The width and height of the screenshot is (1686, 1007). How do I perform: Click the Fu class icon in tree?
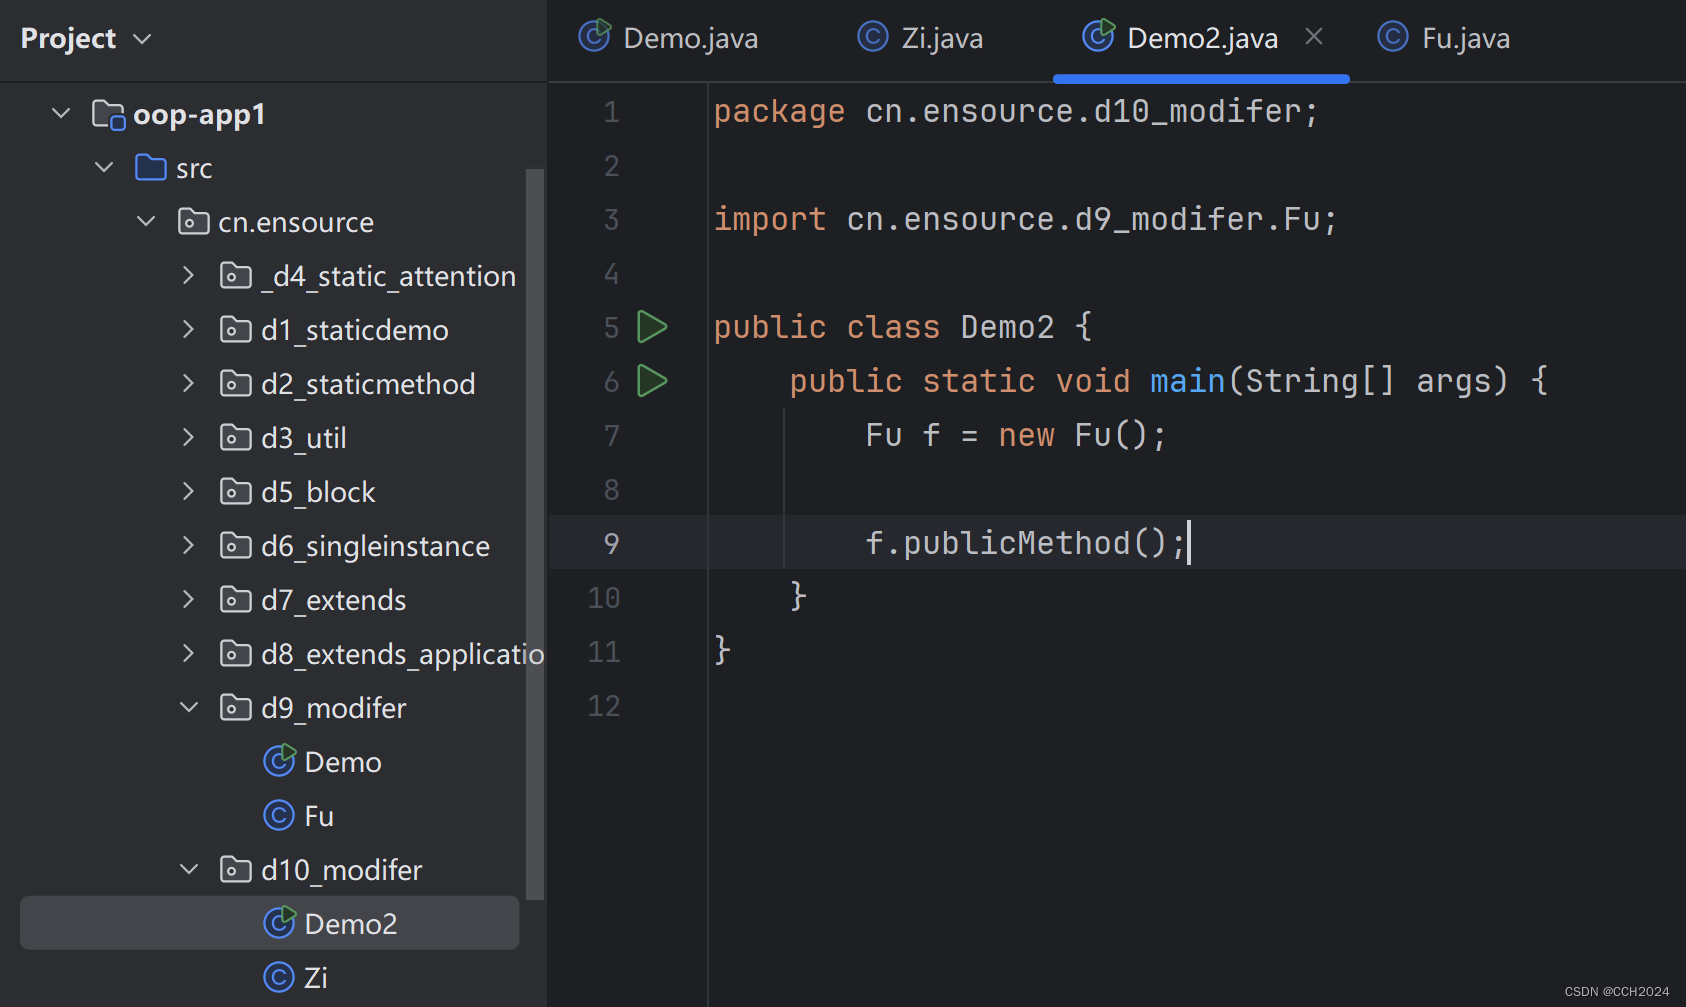[x=279, y=816]
